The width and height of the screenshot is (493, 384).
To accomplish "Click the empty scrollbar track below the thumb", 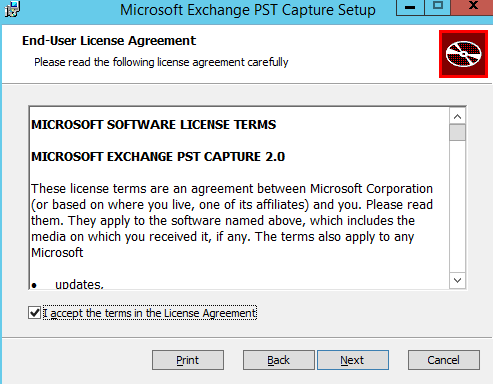I will pos(457,207).
